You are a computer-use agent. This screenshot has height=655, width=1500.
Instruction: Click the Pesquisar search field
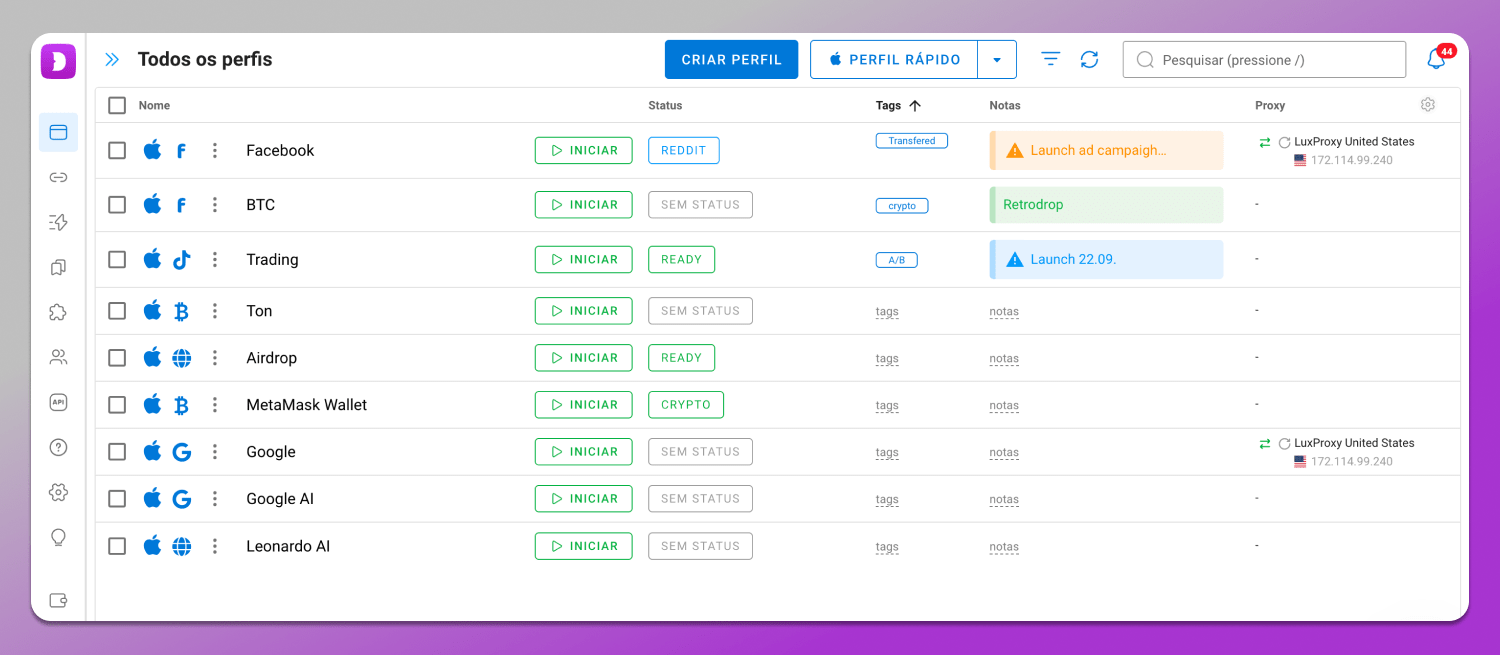click(1264, 60)
